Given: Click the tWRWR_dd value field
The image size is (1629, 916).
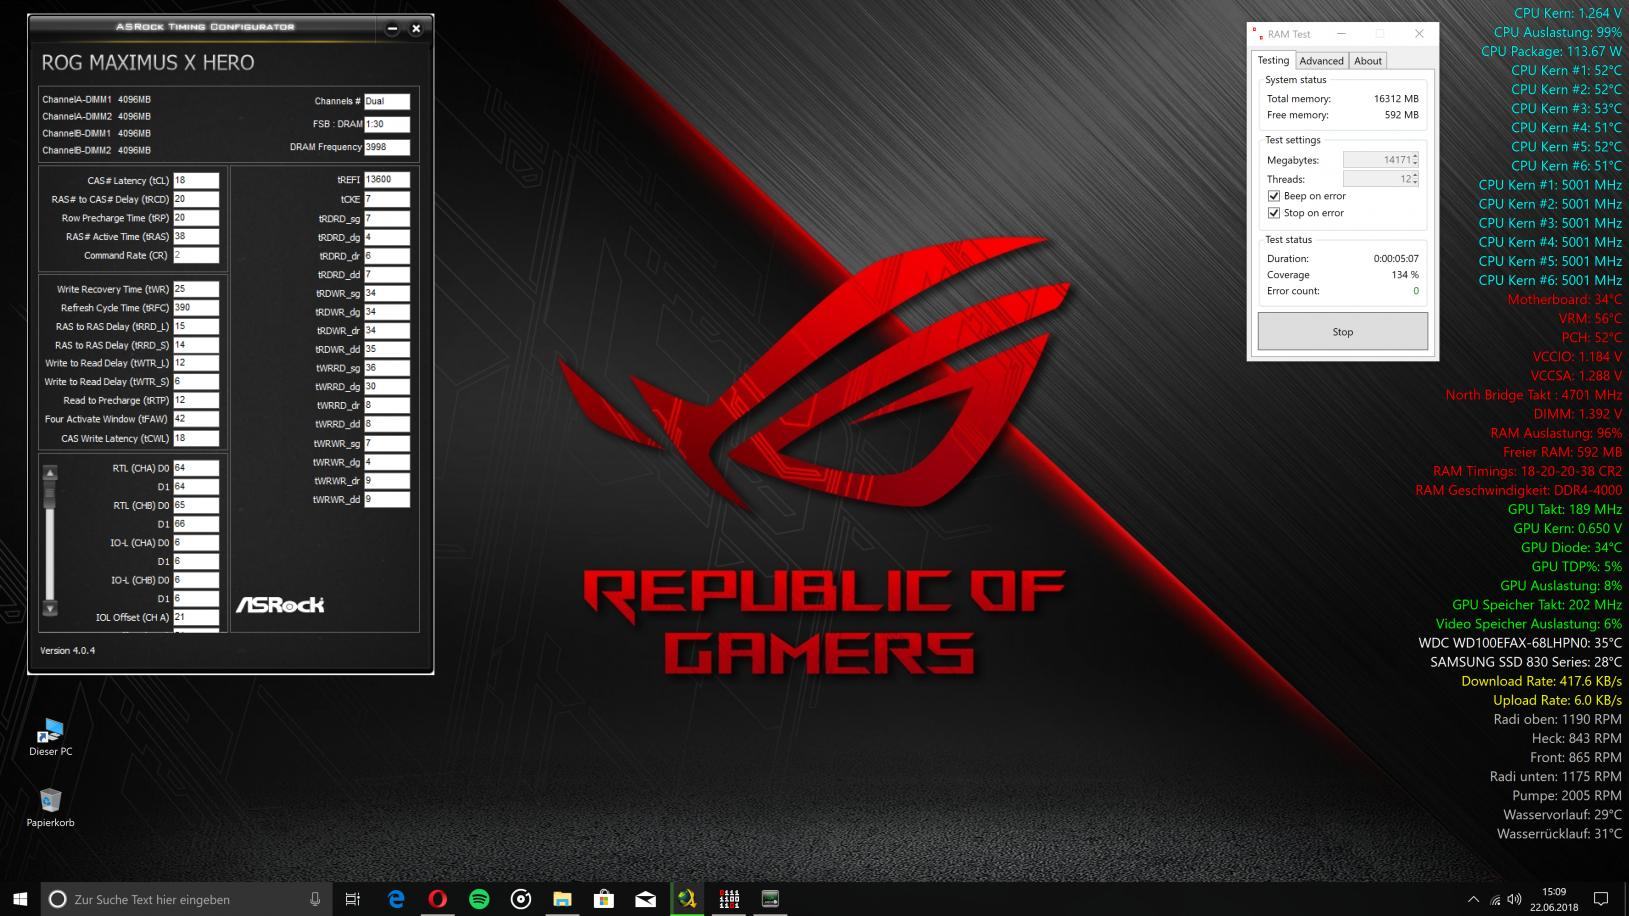Looking at the screenshot, I should [x=387, y=499].
